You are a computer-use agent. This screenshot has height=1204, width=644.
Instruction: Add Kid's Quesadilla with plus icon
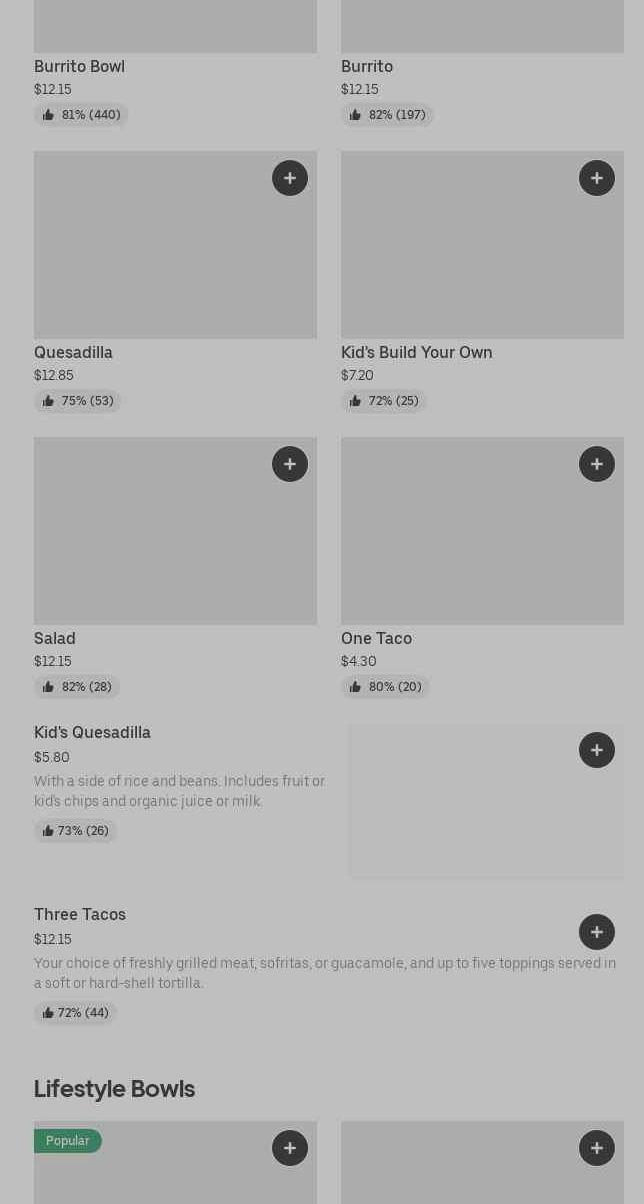click(597, 750)
